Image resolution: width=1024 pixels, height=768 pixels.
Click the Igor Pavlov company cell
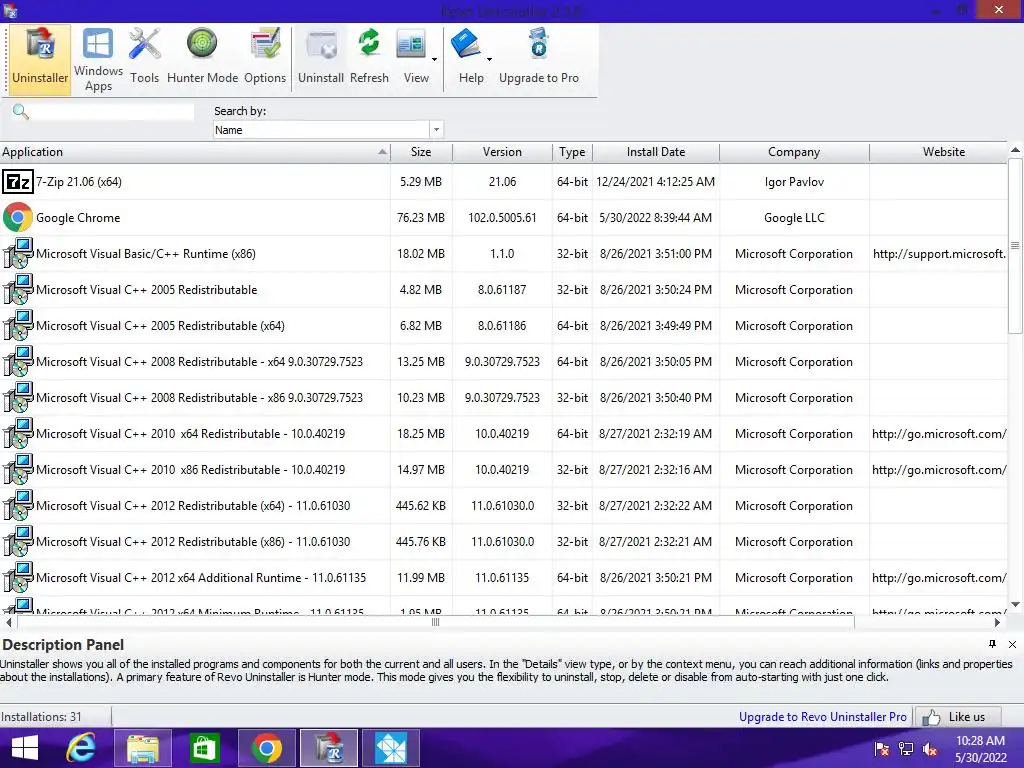[x=794, y=182]
